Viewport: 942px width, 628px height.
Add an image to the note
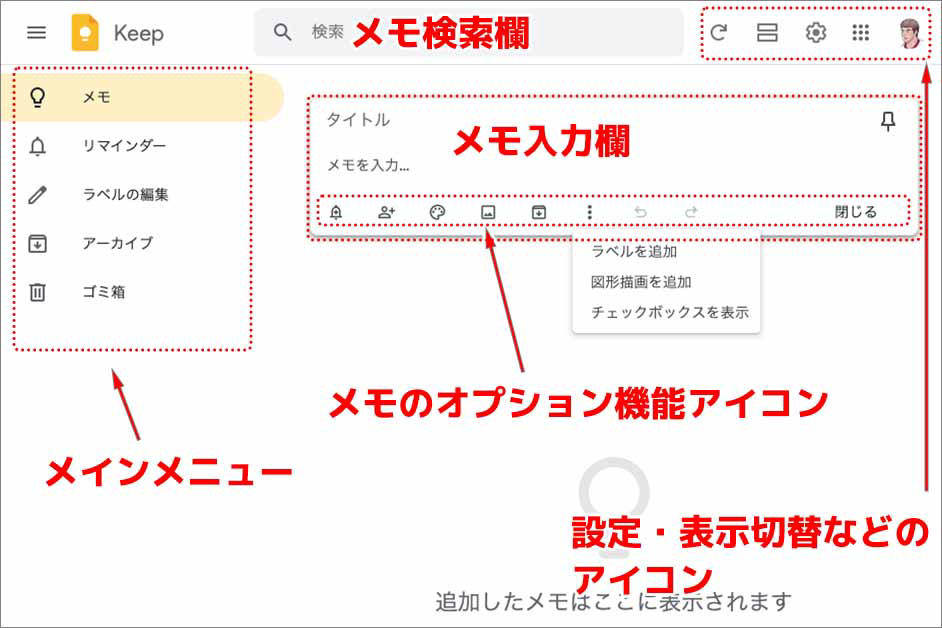point(488,212)
